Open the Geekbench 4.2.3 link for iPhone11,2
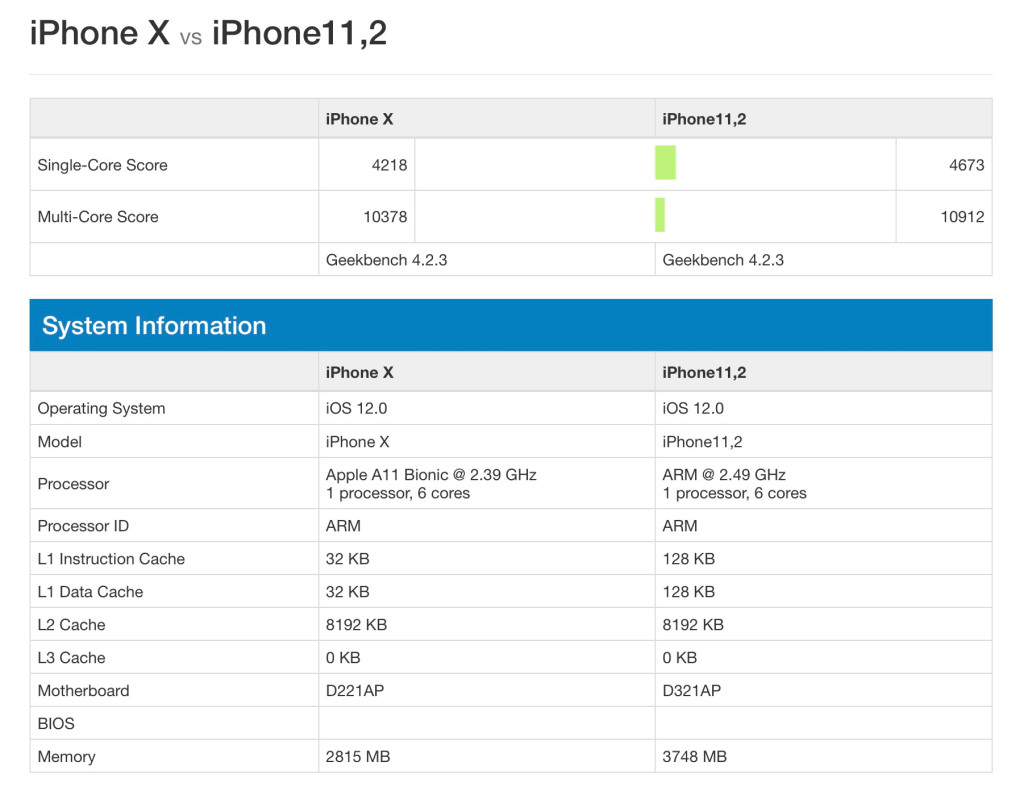Viewport: 1024px width, 791px height. click(720, 260)
